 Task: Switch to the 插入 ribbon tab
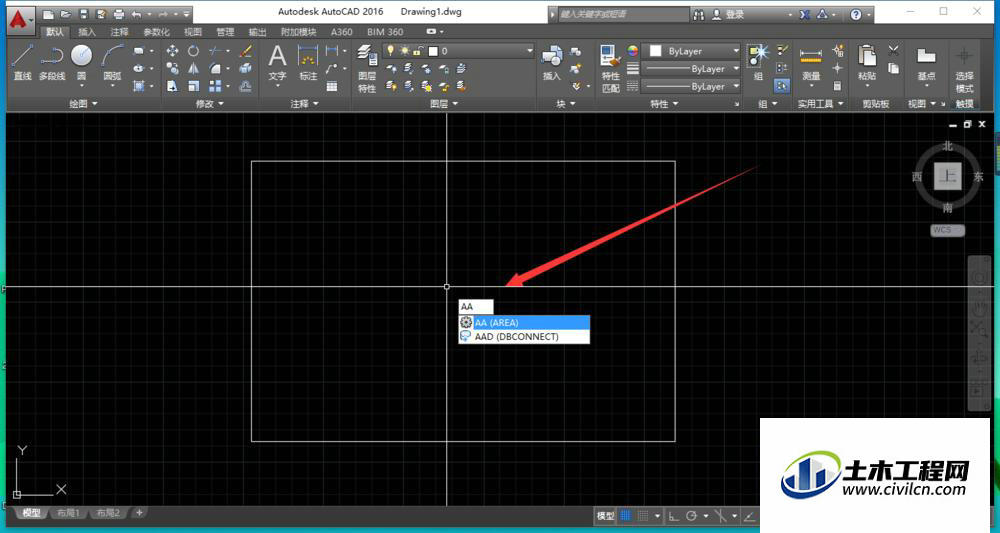pyautogui.click(x=87, y=32)
